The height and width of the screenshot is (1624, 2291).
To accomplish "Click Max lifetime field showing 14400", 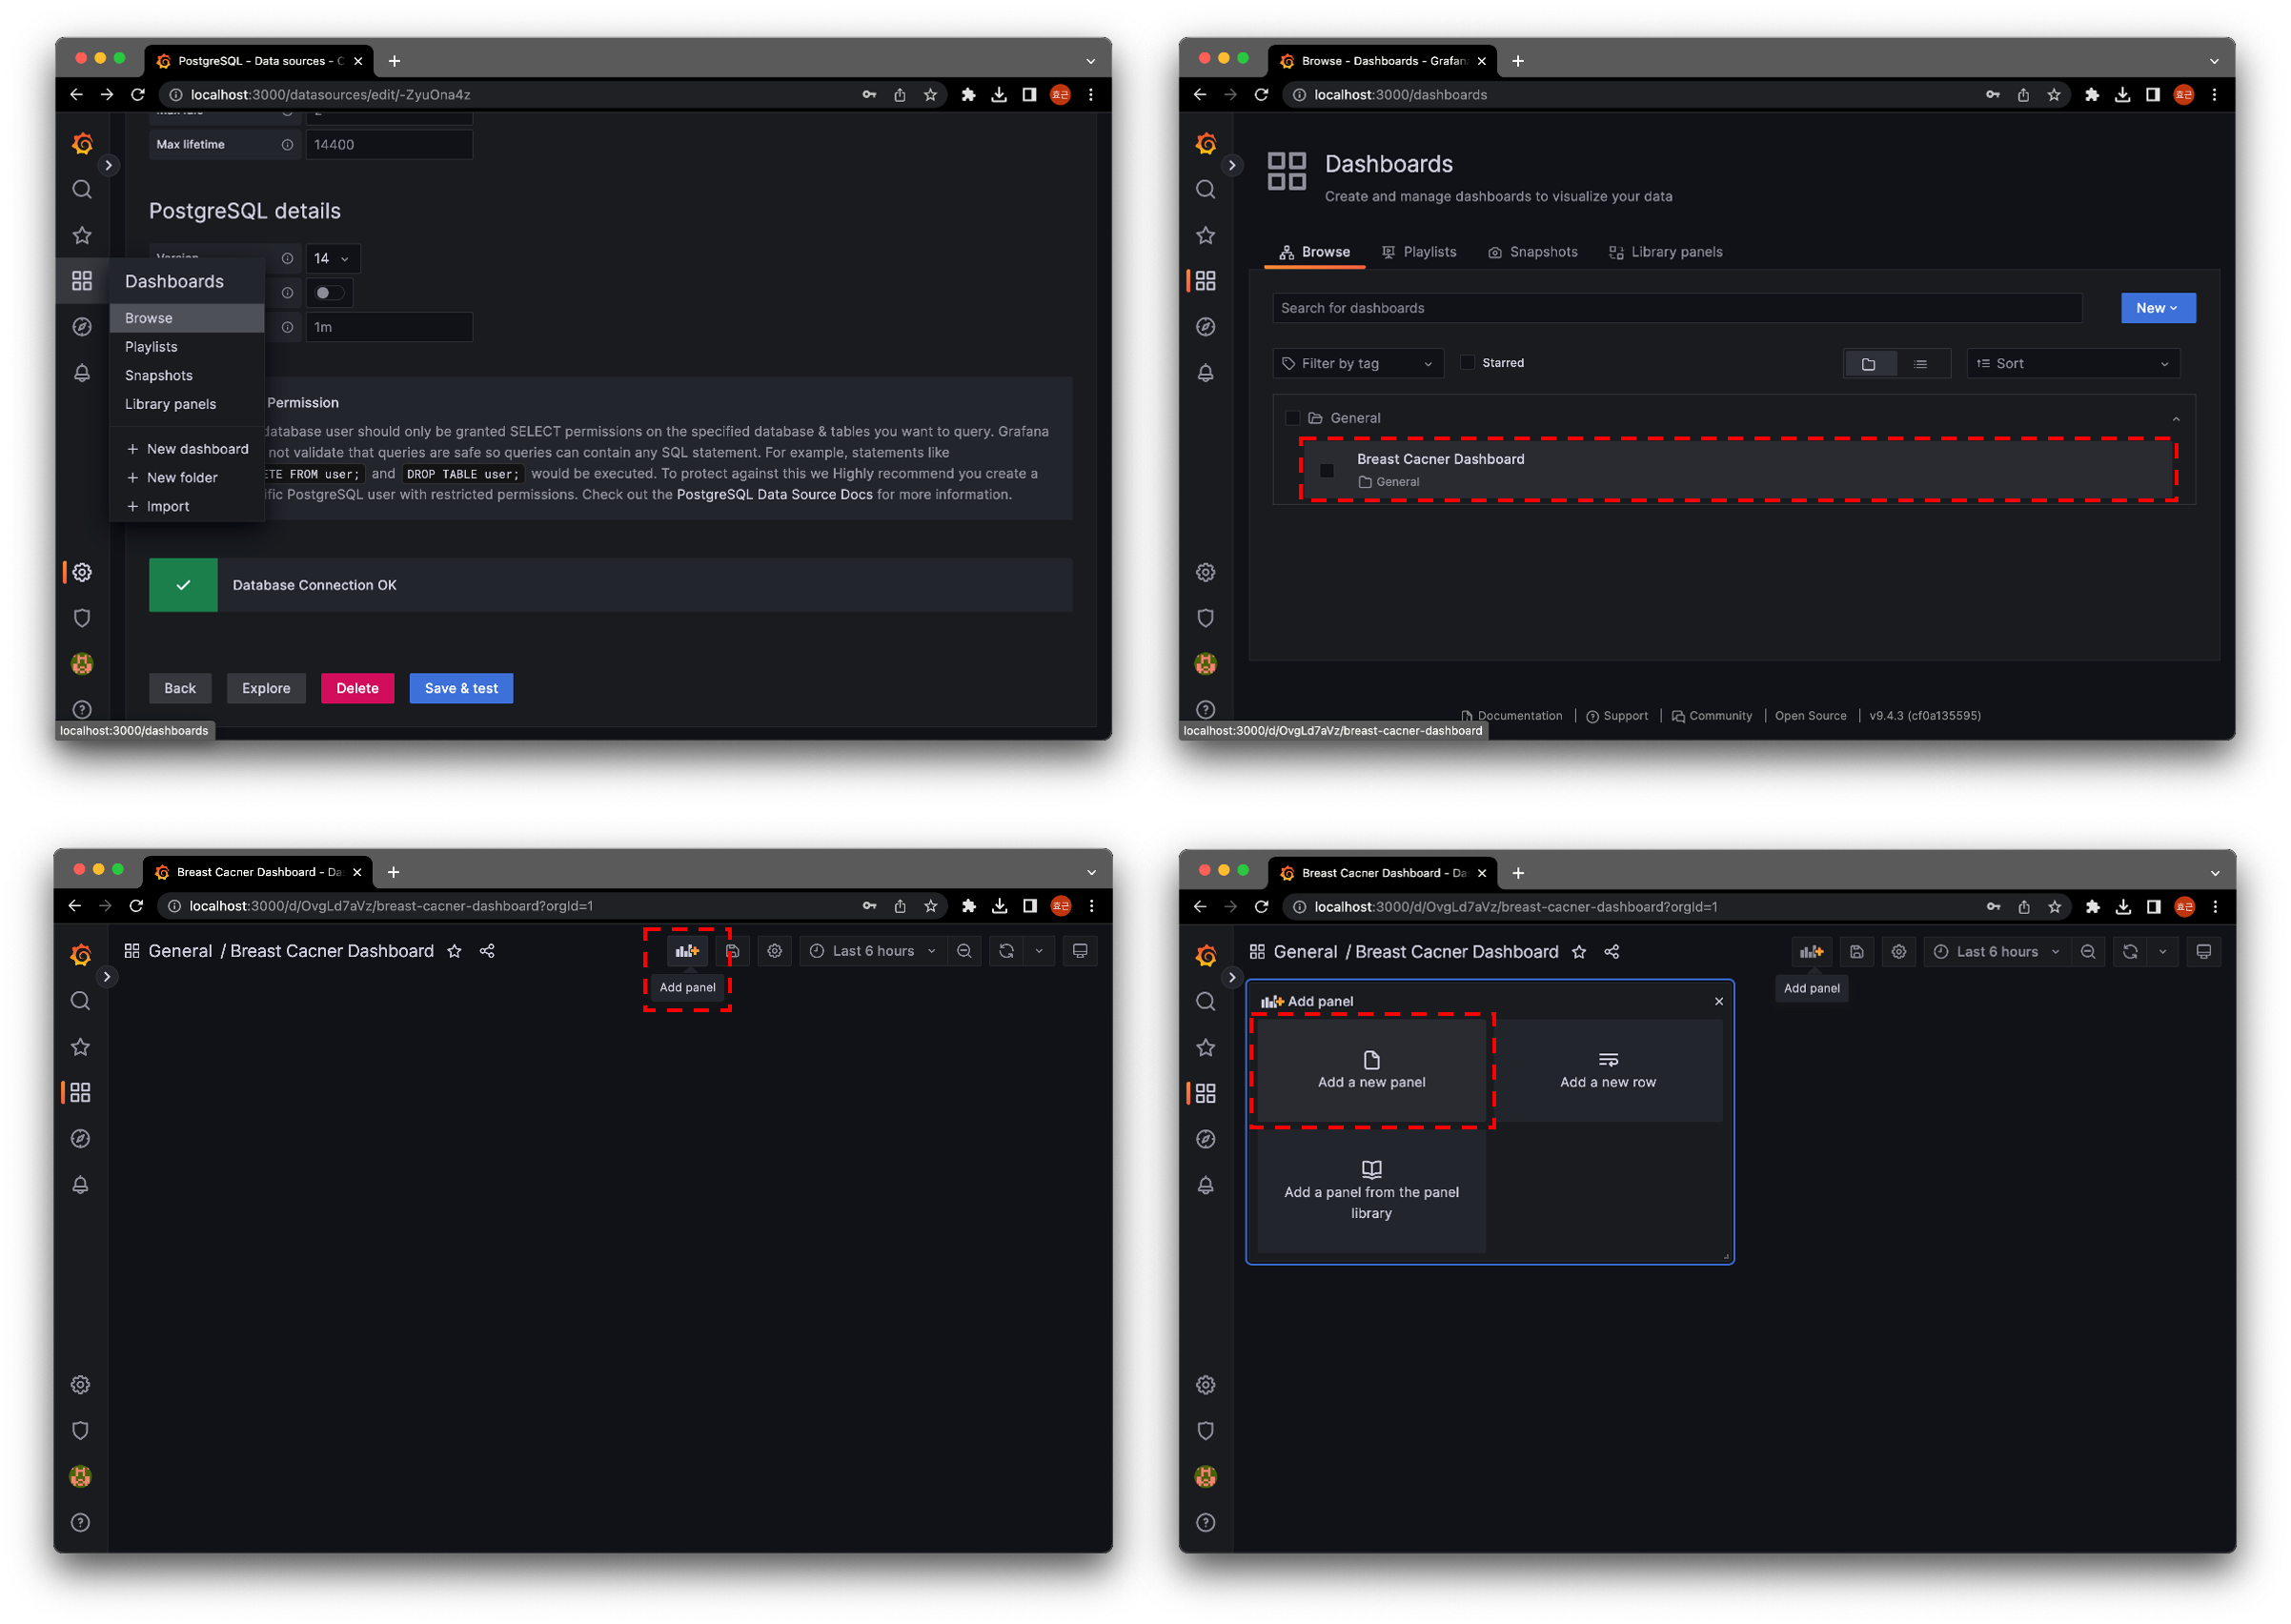I will click(389, 145).
